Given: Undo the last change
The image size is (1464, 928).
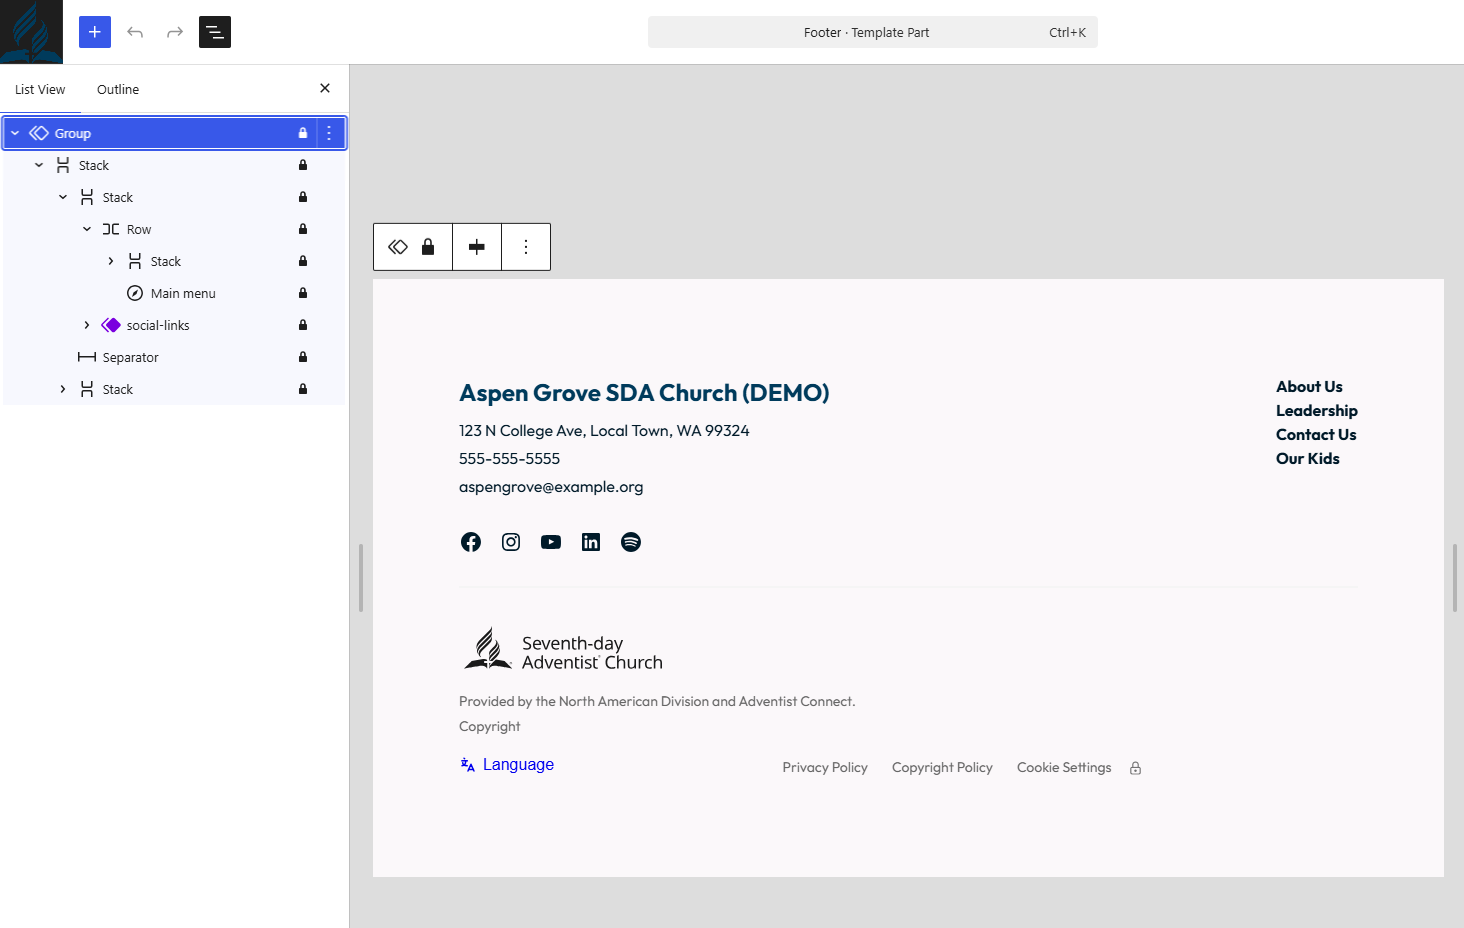Looking at the screenshot, I should (x=135, y=32).
